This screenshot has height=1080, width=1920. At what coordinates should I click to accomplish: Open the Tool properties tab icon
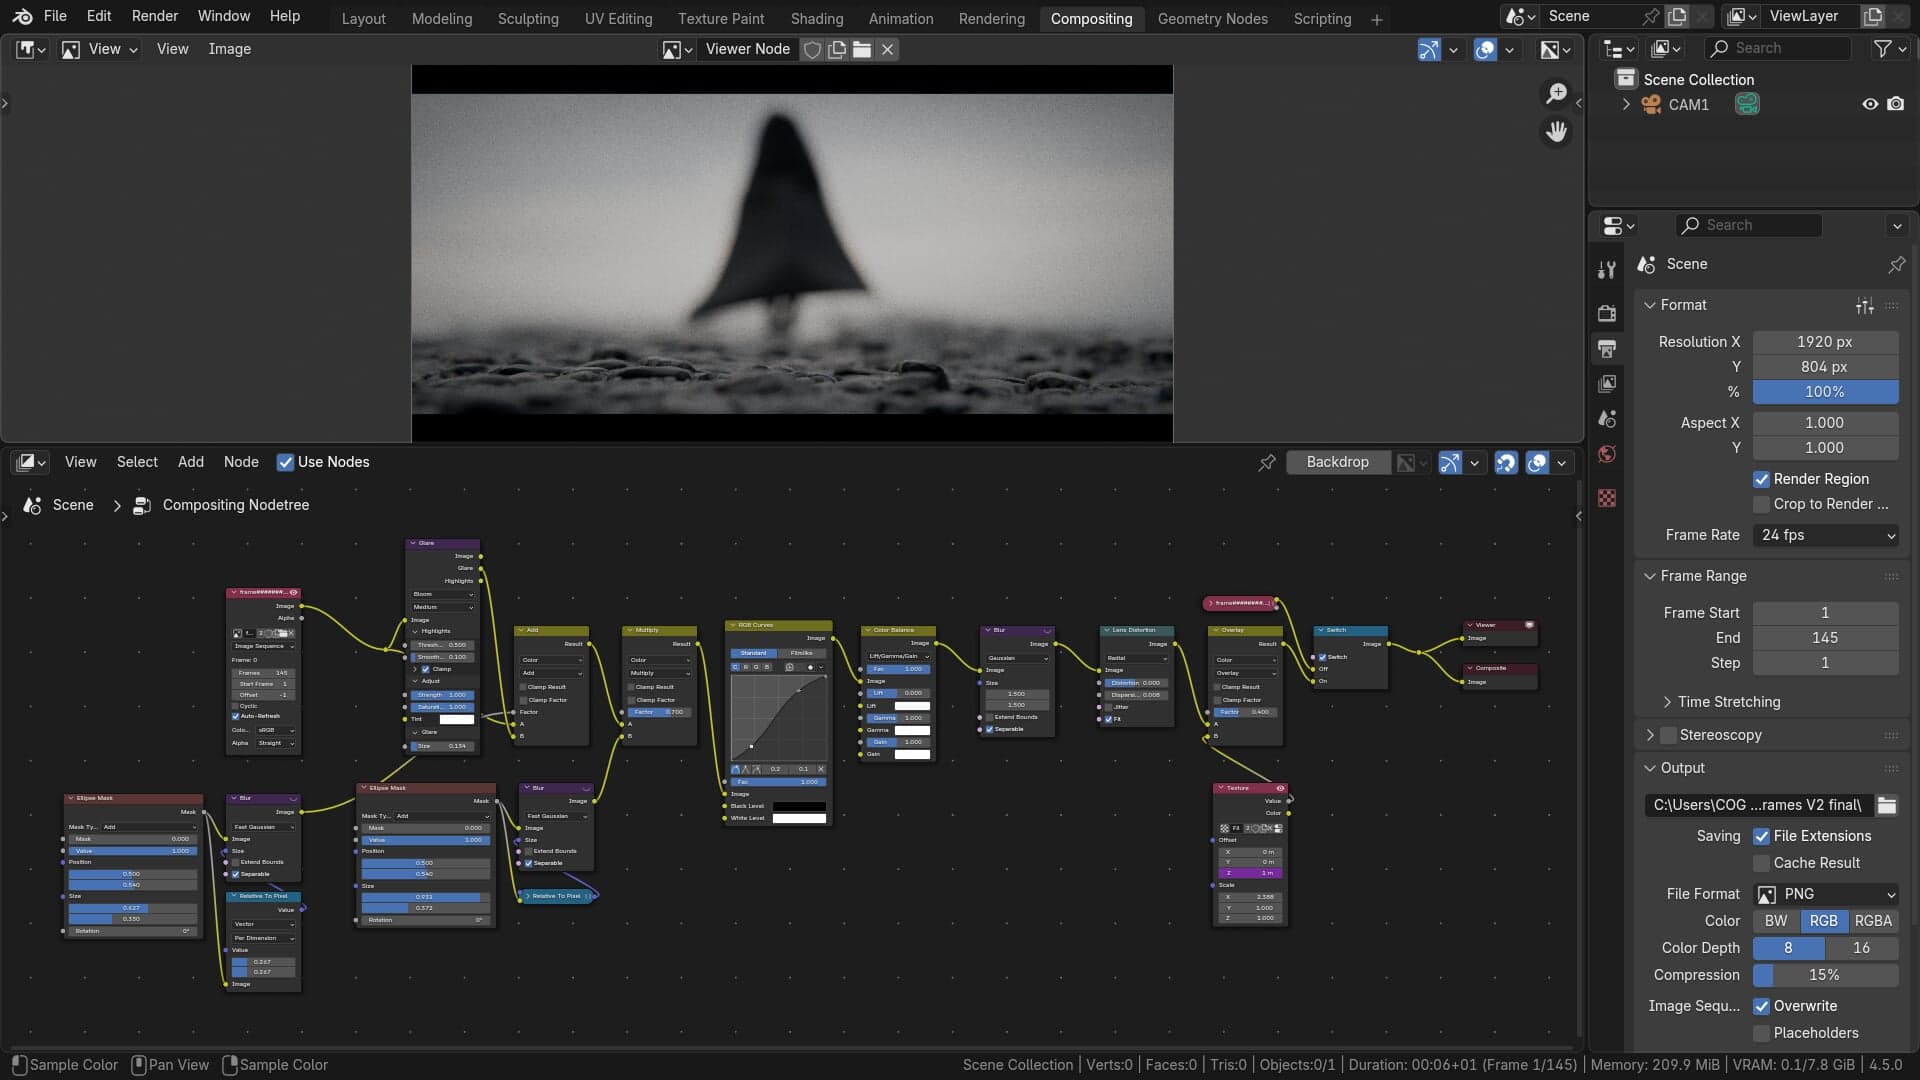(x=1607, y=269)
